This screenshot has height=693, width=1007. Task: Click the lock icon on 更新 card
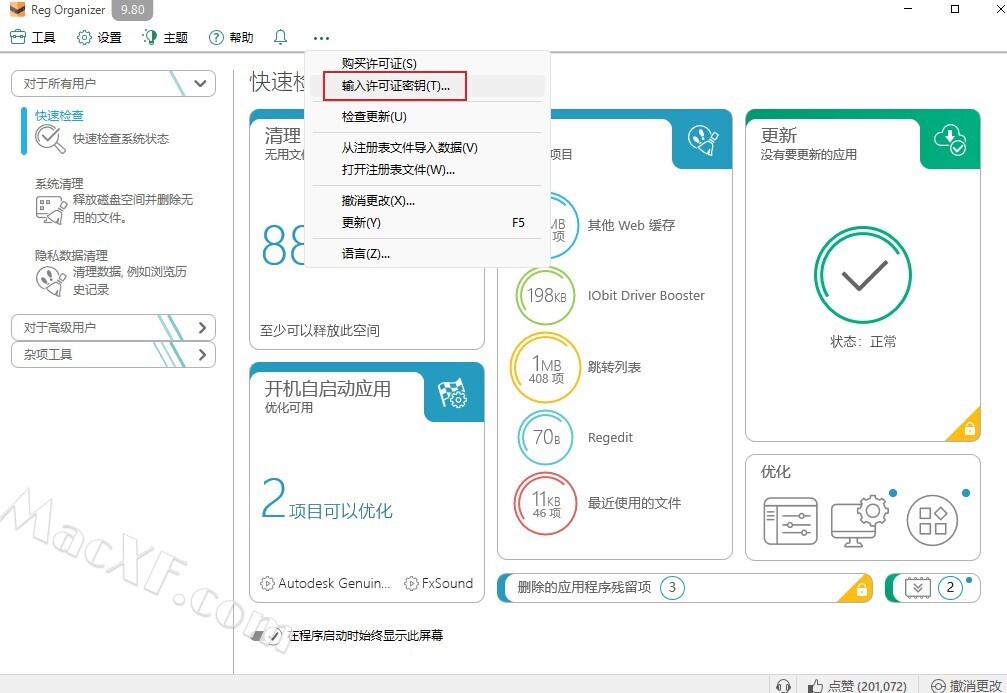click(970, 429)
